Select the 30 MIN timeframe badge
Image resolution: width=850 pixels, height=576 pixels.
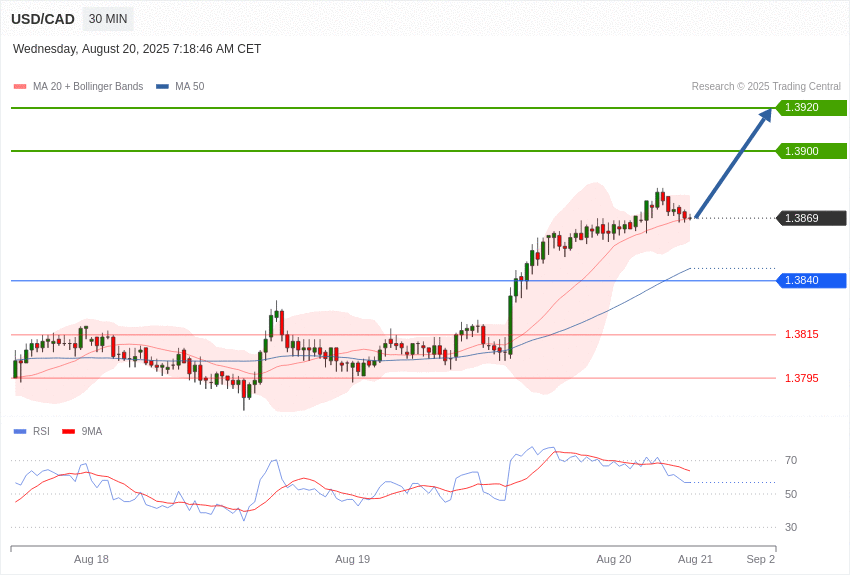point(108,19)
